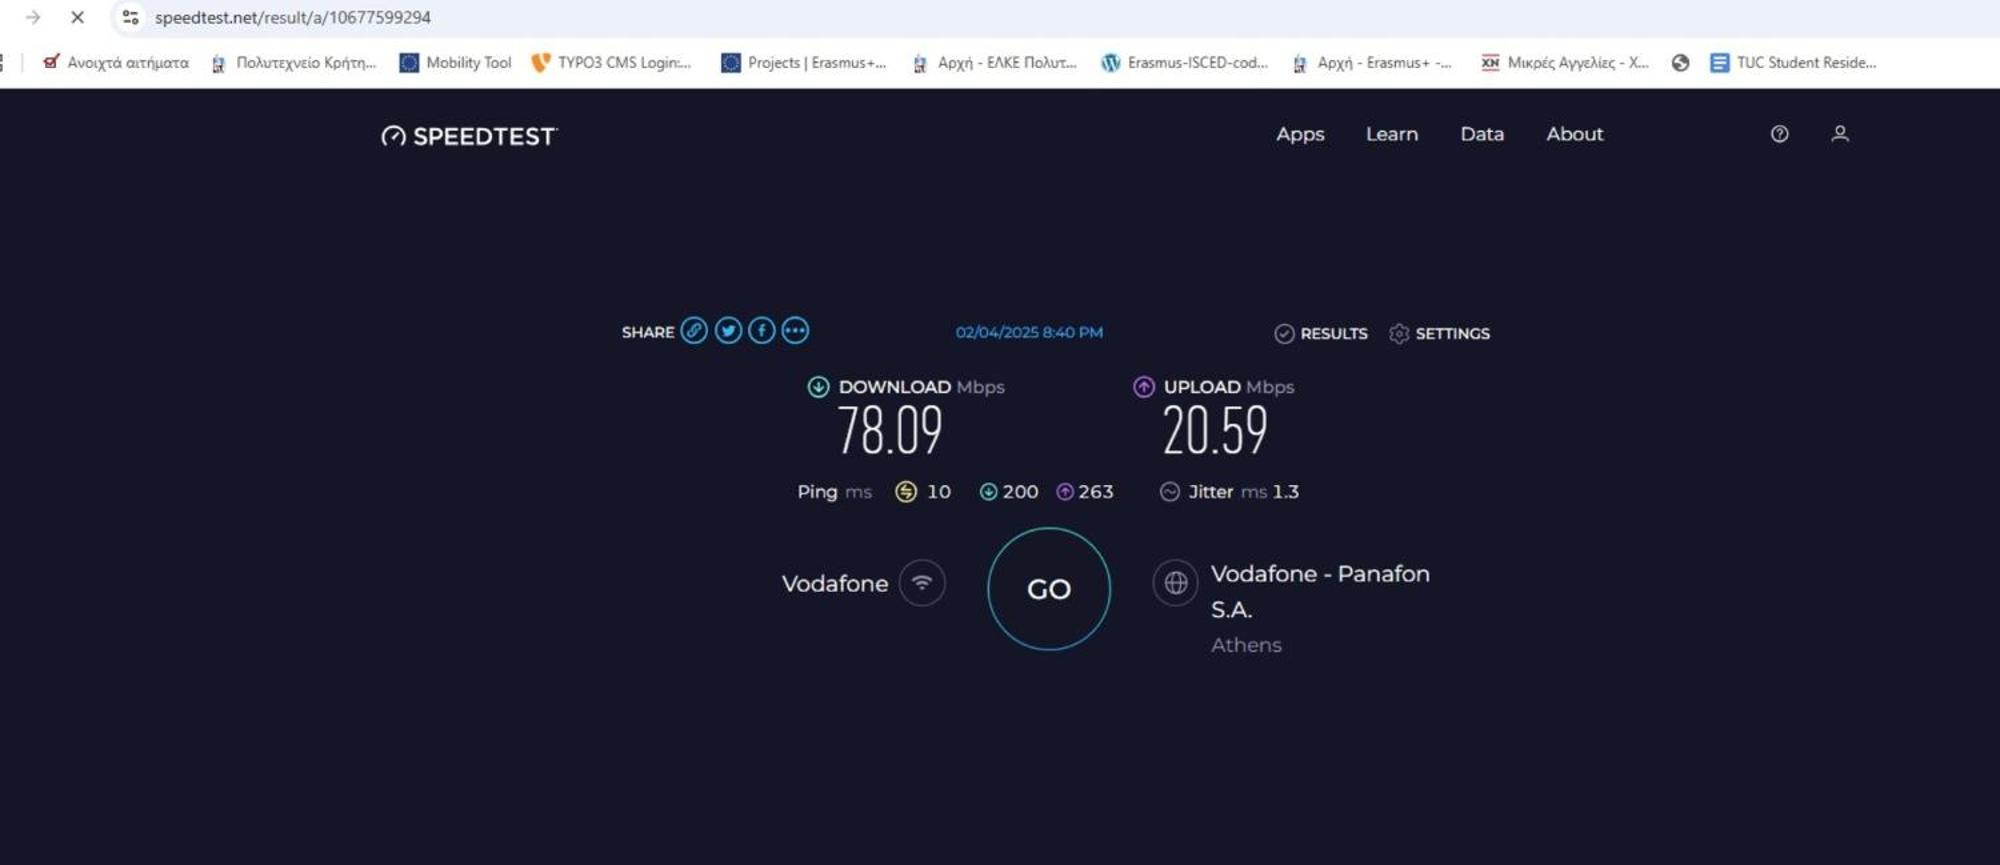Open the user account icon
Screen dimensions: 2000x865
pyautogui.click(x=1839, y=134)
